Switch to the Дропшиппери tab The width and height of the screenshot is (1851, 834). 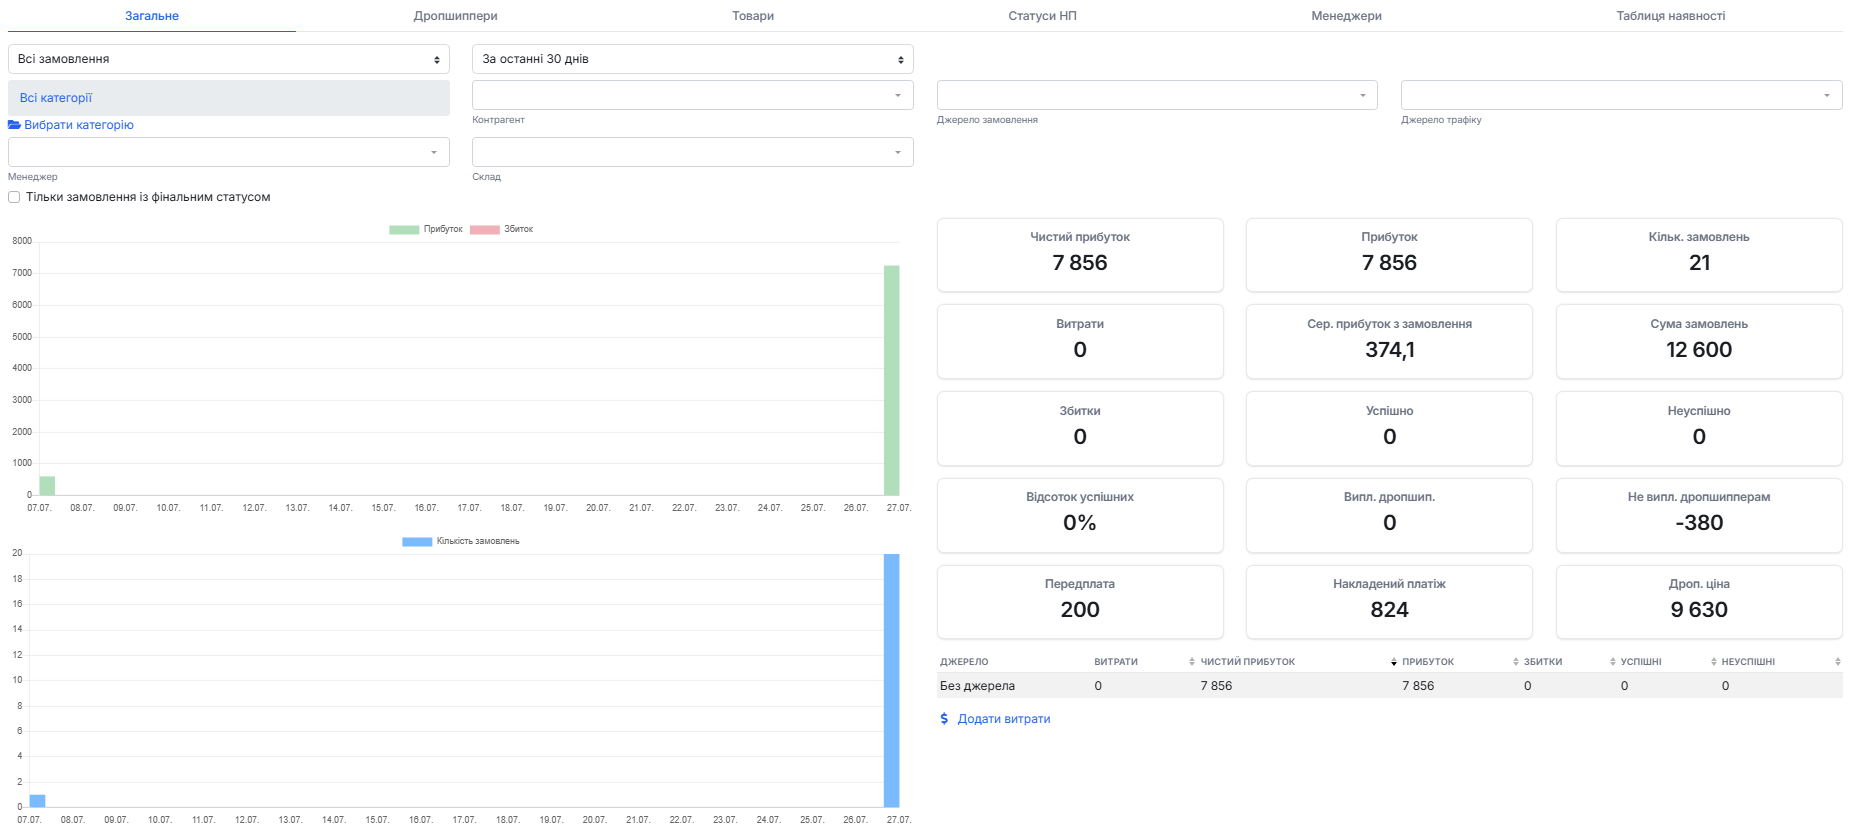(456, 16)
